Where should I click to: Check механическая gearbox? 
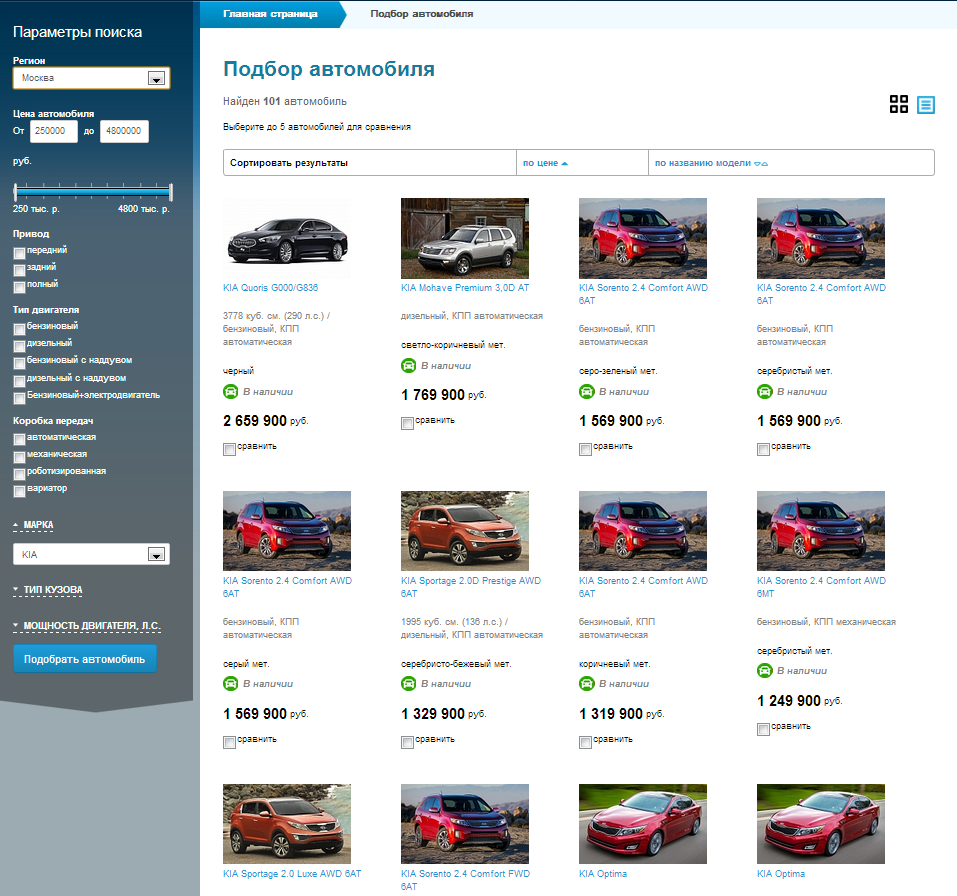20,457
